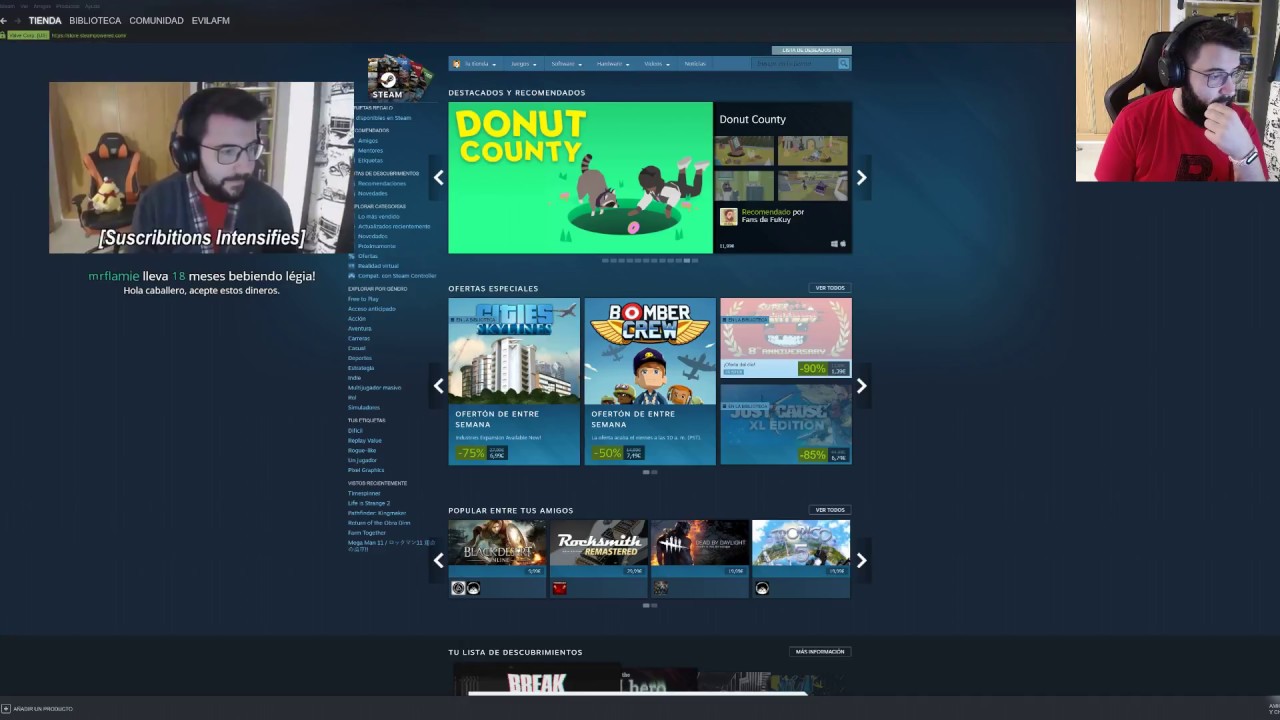Open the EVILAFM profile tab

211,20
